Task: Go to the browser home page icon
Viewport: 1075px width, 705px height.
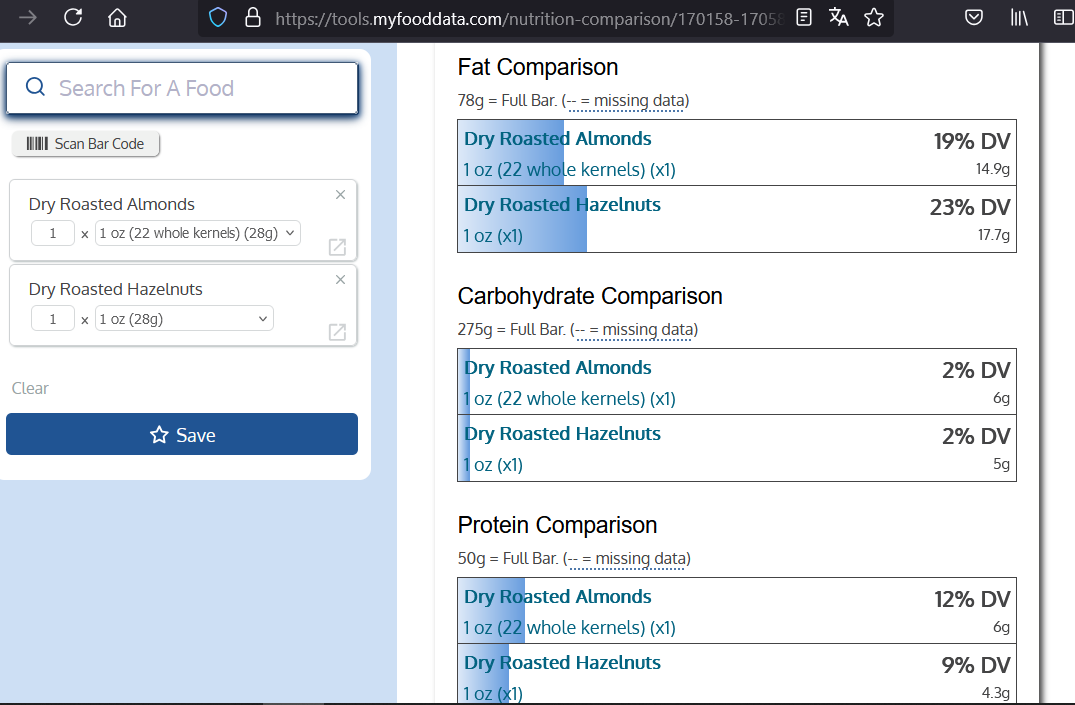Action: coord(118,17)
